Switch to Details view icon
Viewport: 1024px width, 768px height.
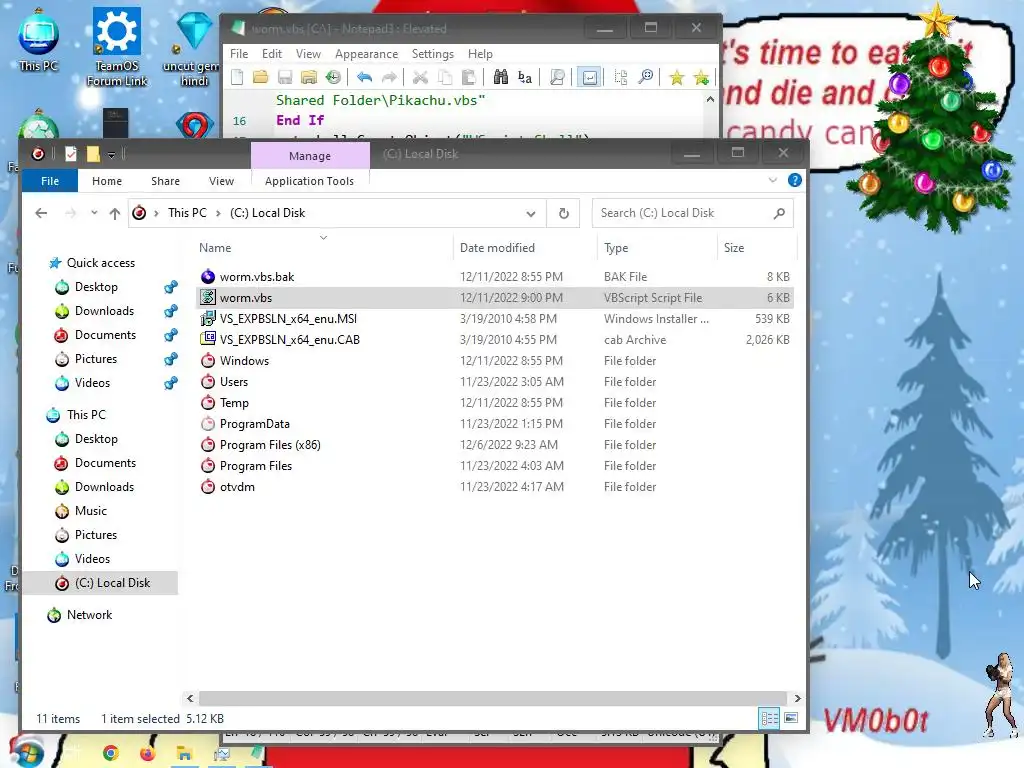tap(769, 718)
